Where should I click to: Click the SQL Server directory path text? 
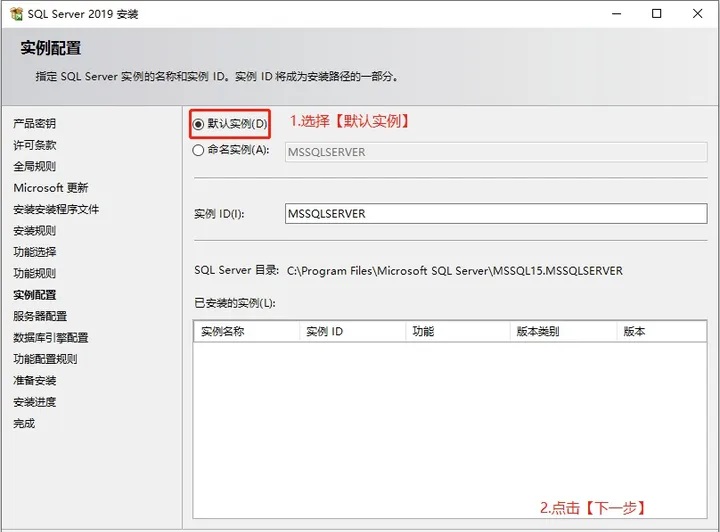[x=455, y=271]
